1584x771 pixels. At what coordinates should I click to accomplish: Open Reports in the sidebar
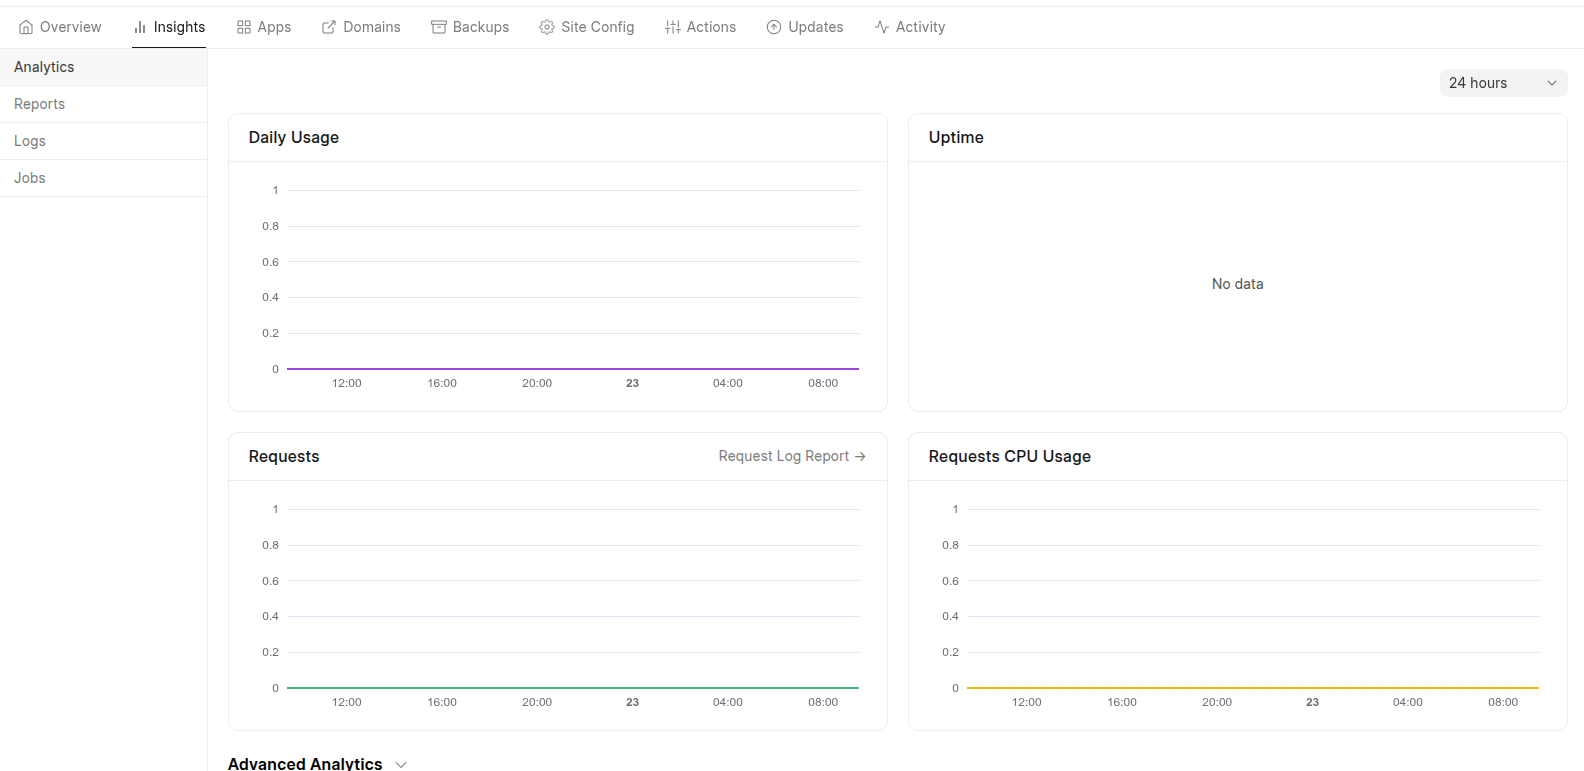click(x=104, y=104)
